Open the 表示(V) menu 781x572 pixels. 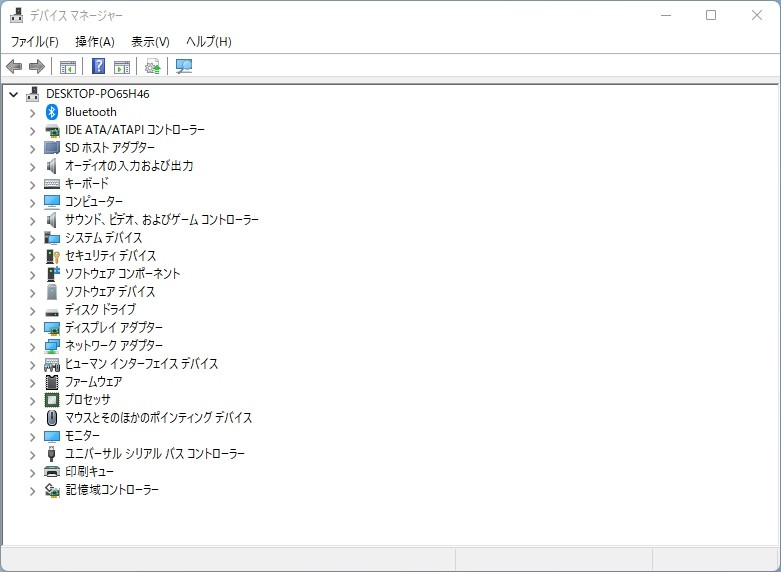click(x=150, y=42)
